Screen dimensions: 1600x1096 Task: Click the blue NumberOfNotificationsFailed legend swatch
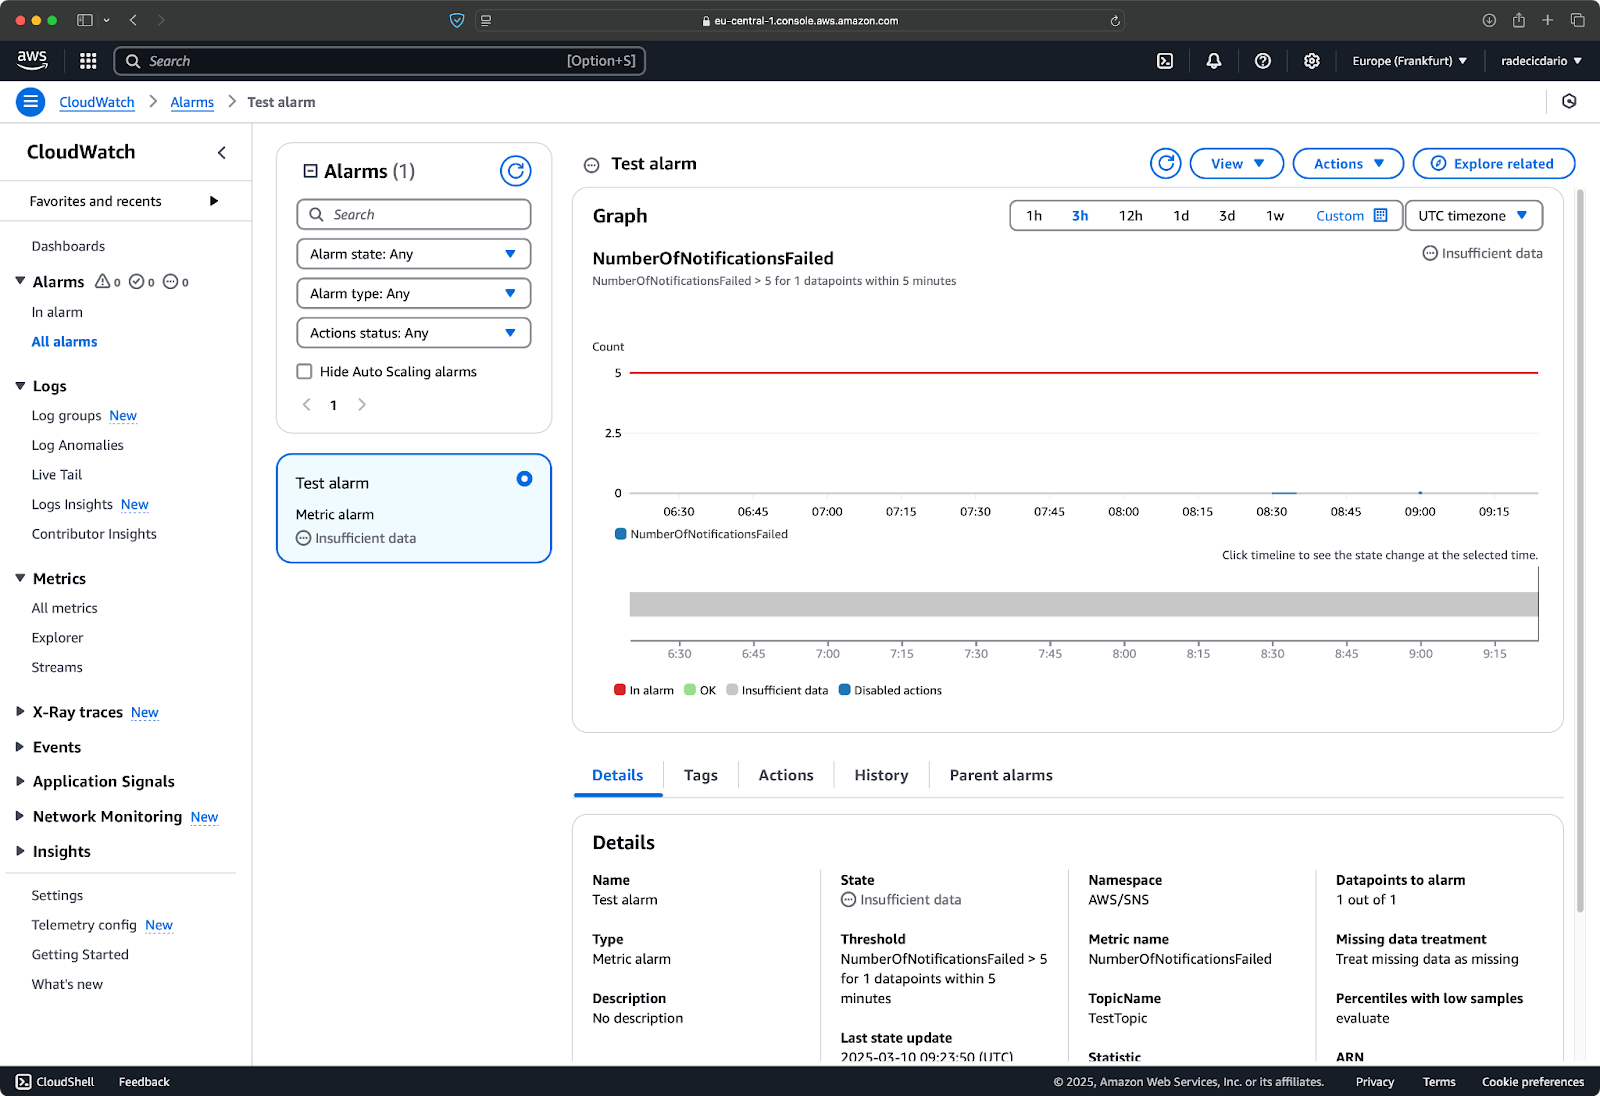621,534
